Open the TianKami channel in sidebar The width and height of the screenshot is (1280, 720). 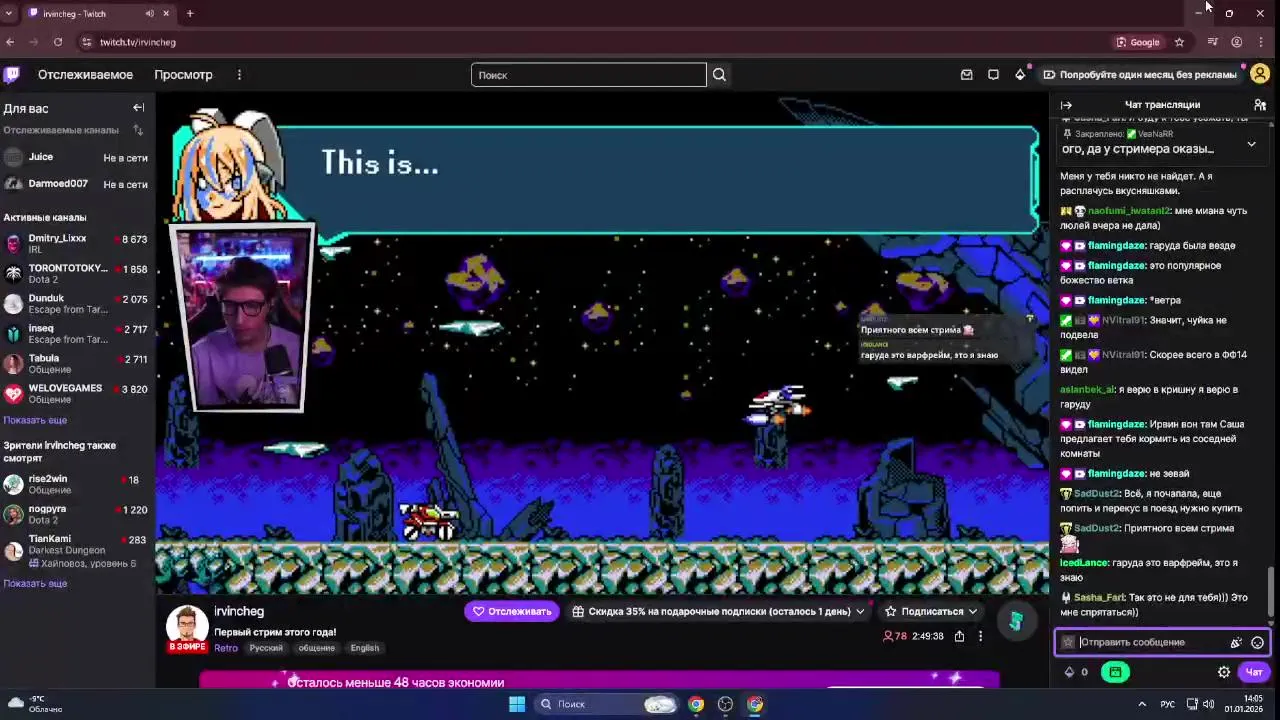pyautogui.click(x=77, y=550)
